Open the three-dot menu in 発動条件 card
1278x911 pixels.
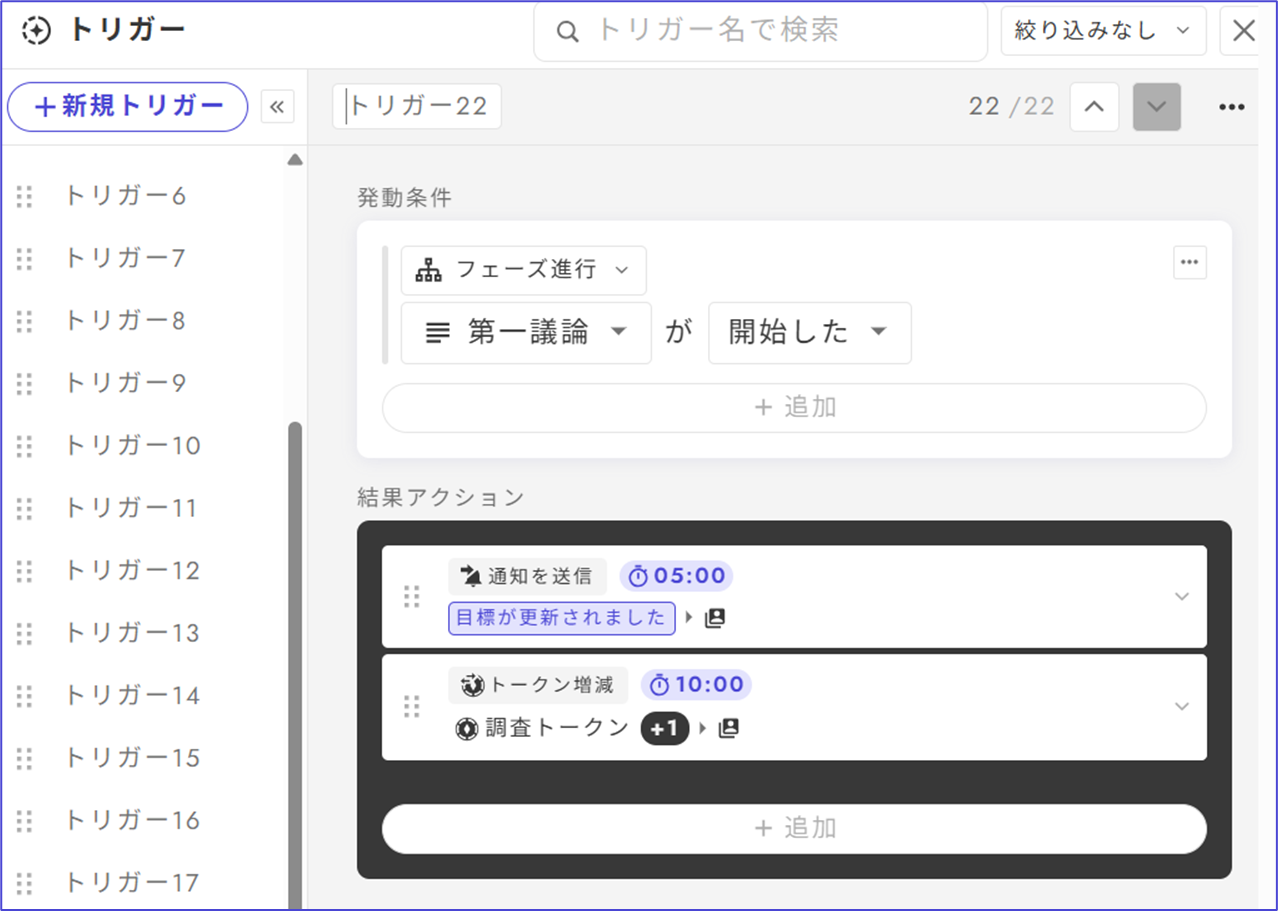(1189, 262)
